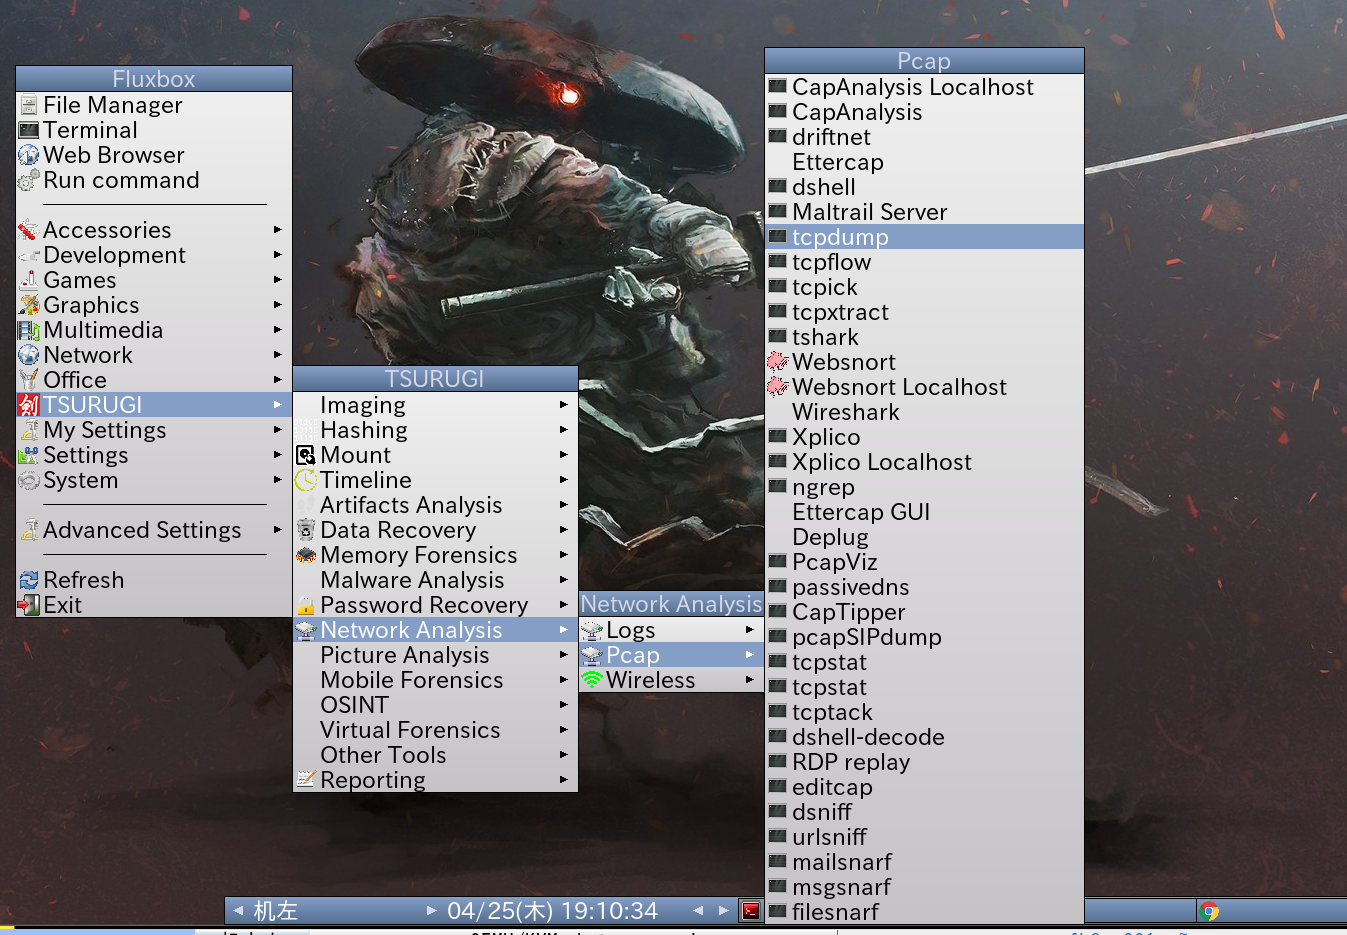
Task: Click the Office icon
Action: click(x=29, y=380)
